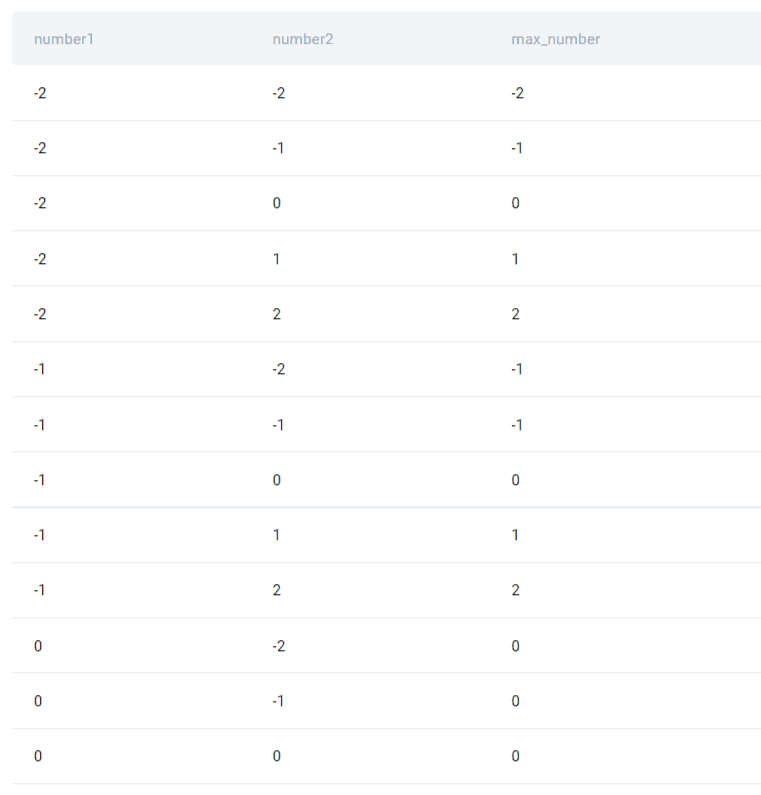Select number1 cell in first row of table
Viewport: 761px width, 795px height.
[x=40, y=93]
